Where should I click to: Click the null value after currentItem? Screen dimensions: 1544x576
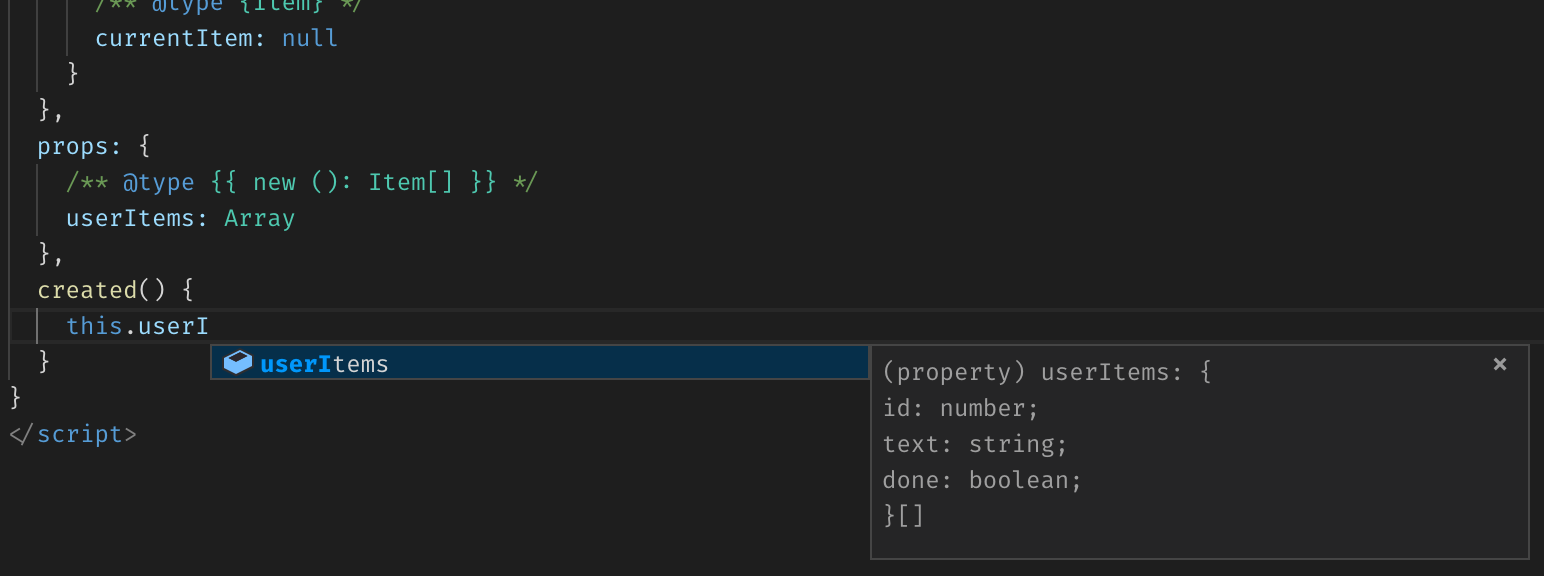pos(310,38)
